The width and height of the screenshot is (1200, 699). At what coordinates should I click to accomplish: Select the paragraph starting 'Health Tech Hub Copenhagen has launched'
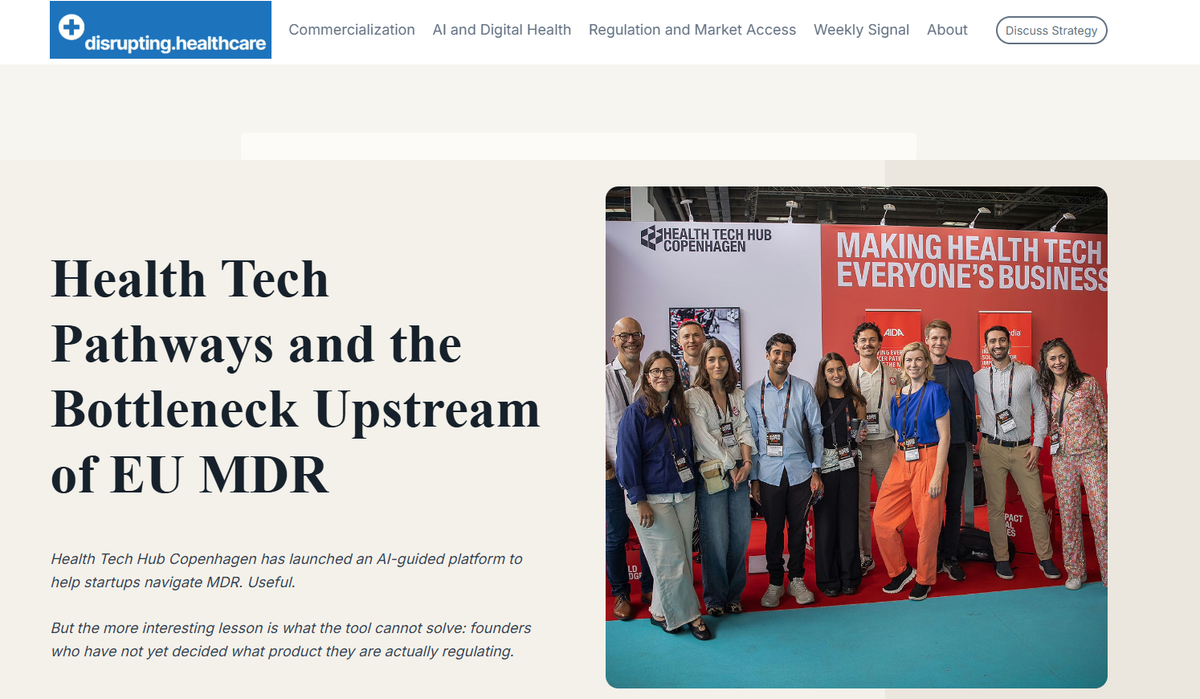(x=287, y=570)
